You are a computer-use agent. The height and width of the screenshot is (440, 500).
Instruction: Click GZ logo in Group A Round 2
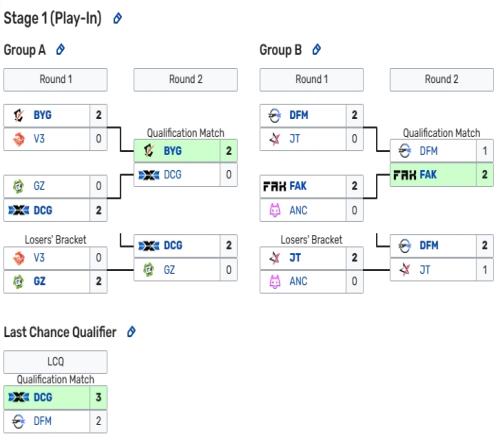149,270
